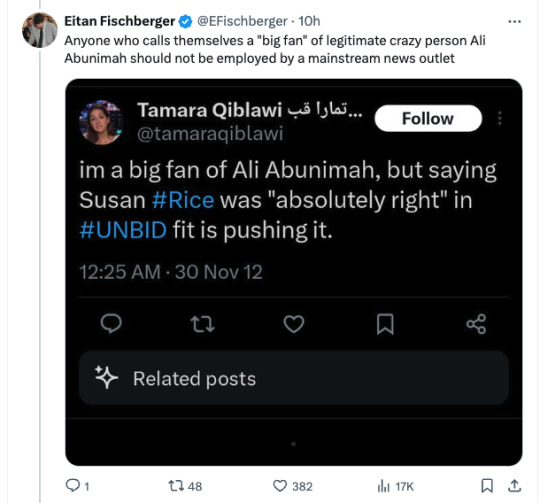Expand Related posts section

(x=294, y=378)
